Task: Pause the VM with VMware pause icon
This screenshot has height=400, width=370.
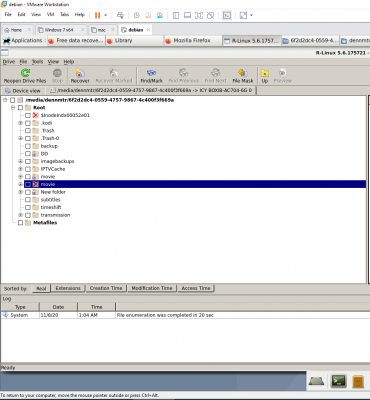Action: (97, 15)
